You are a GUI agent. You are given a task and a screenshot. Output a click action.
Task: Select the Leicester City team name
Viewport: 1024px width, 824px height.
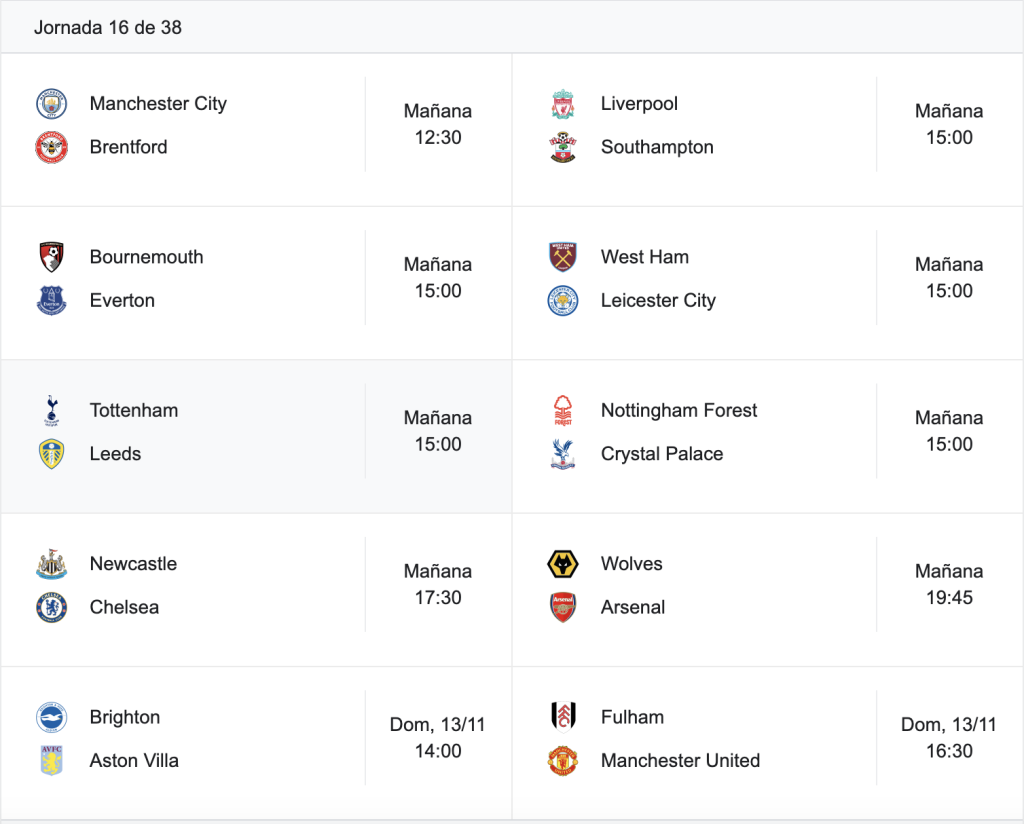pyautogui.click(x=658, y=300)
